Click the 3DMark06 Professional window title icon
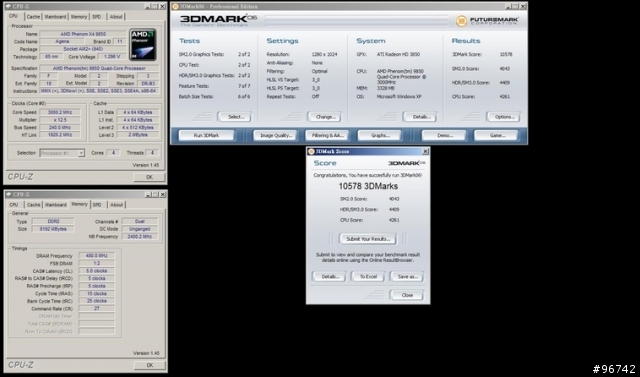 coord(175,6)
